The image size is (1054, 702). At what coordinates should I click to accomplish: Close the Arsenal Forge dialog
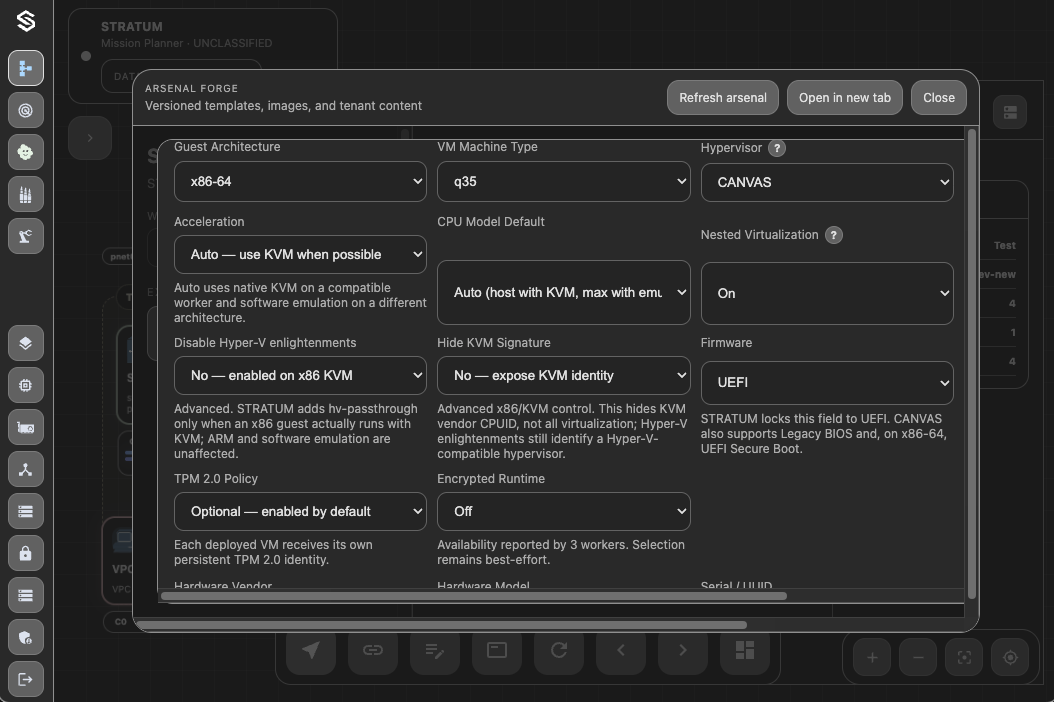[x=938, y=98]
